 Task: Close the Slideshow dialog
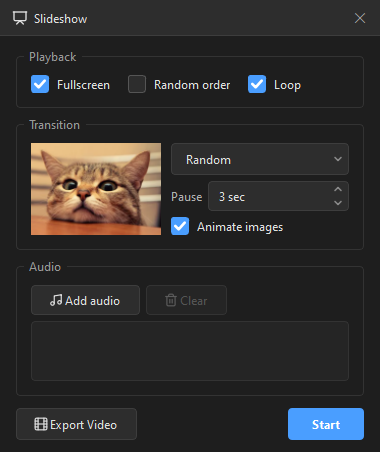pyautogui.click(x=360, y=18)
